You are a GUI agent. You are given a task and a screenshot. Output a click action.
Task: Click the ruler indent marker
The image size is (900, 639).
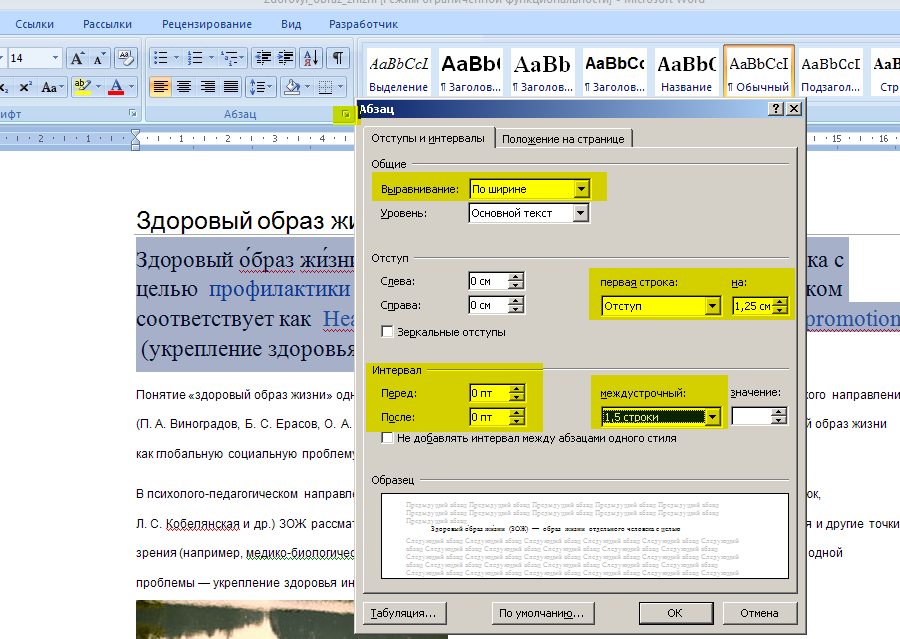tap(135, 139)
